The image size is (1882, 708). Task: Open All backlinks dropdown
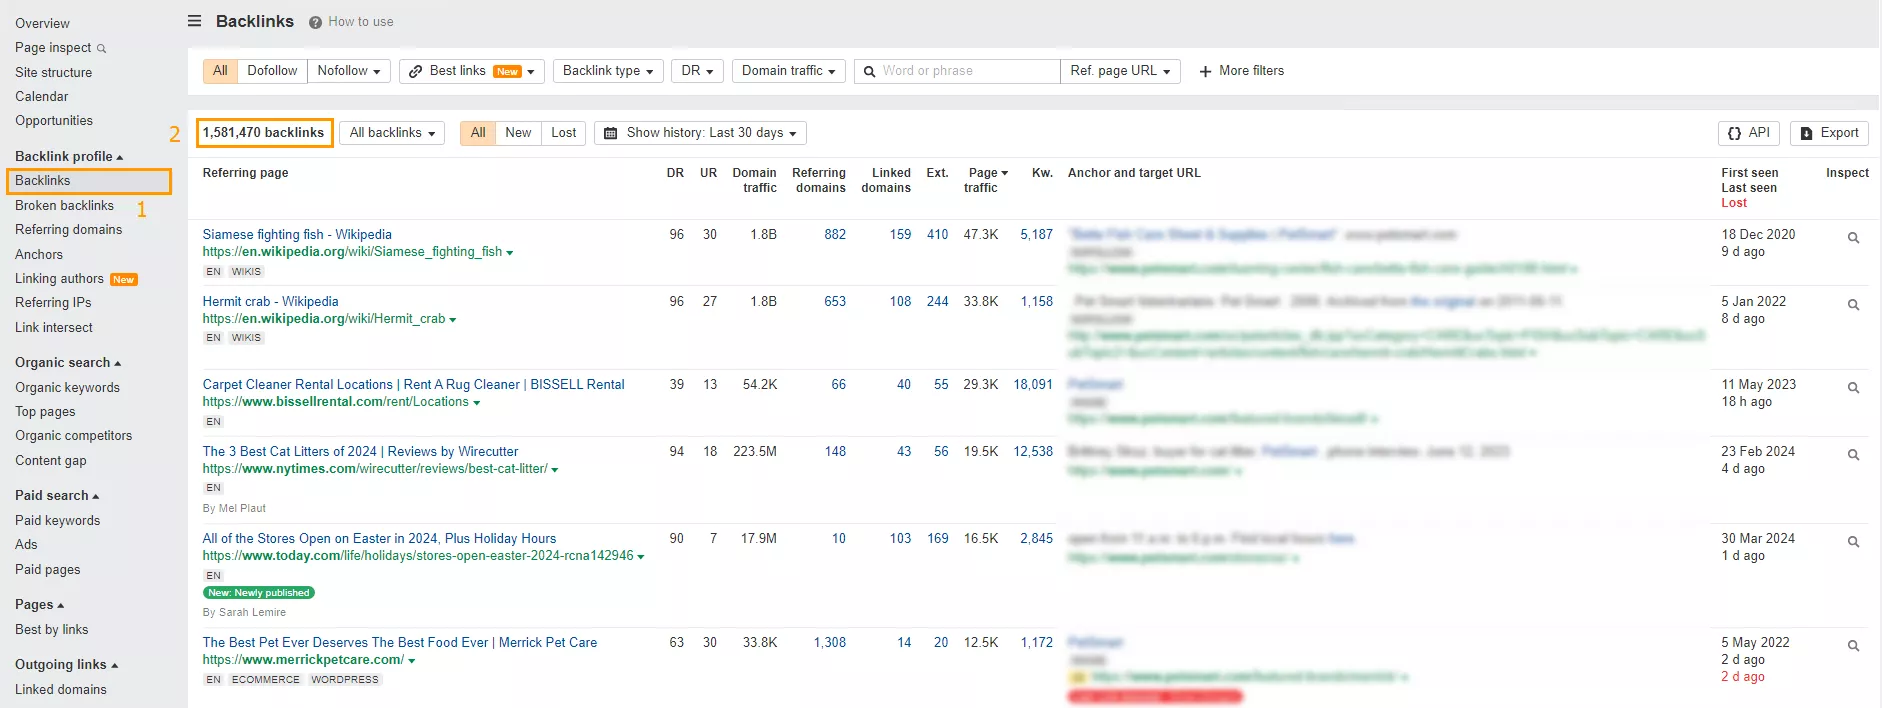coord(392,133)
